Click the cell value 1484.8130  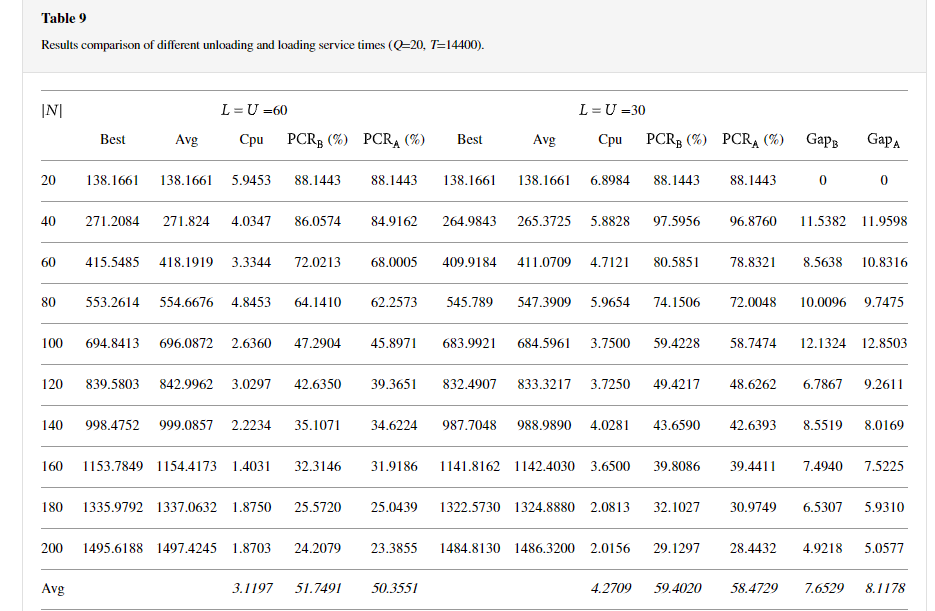[x=469, y=548]
